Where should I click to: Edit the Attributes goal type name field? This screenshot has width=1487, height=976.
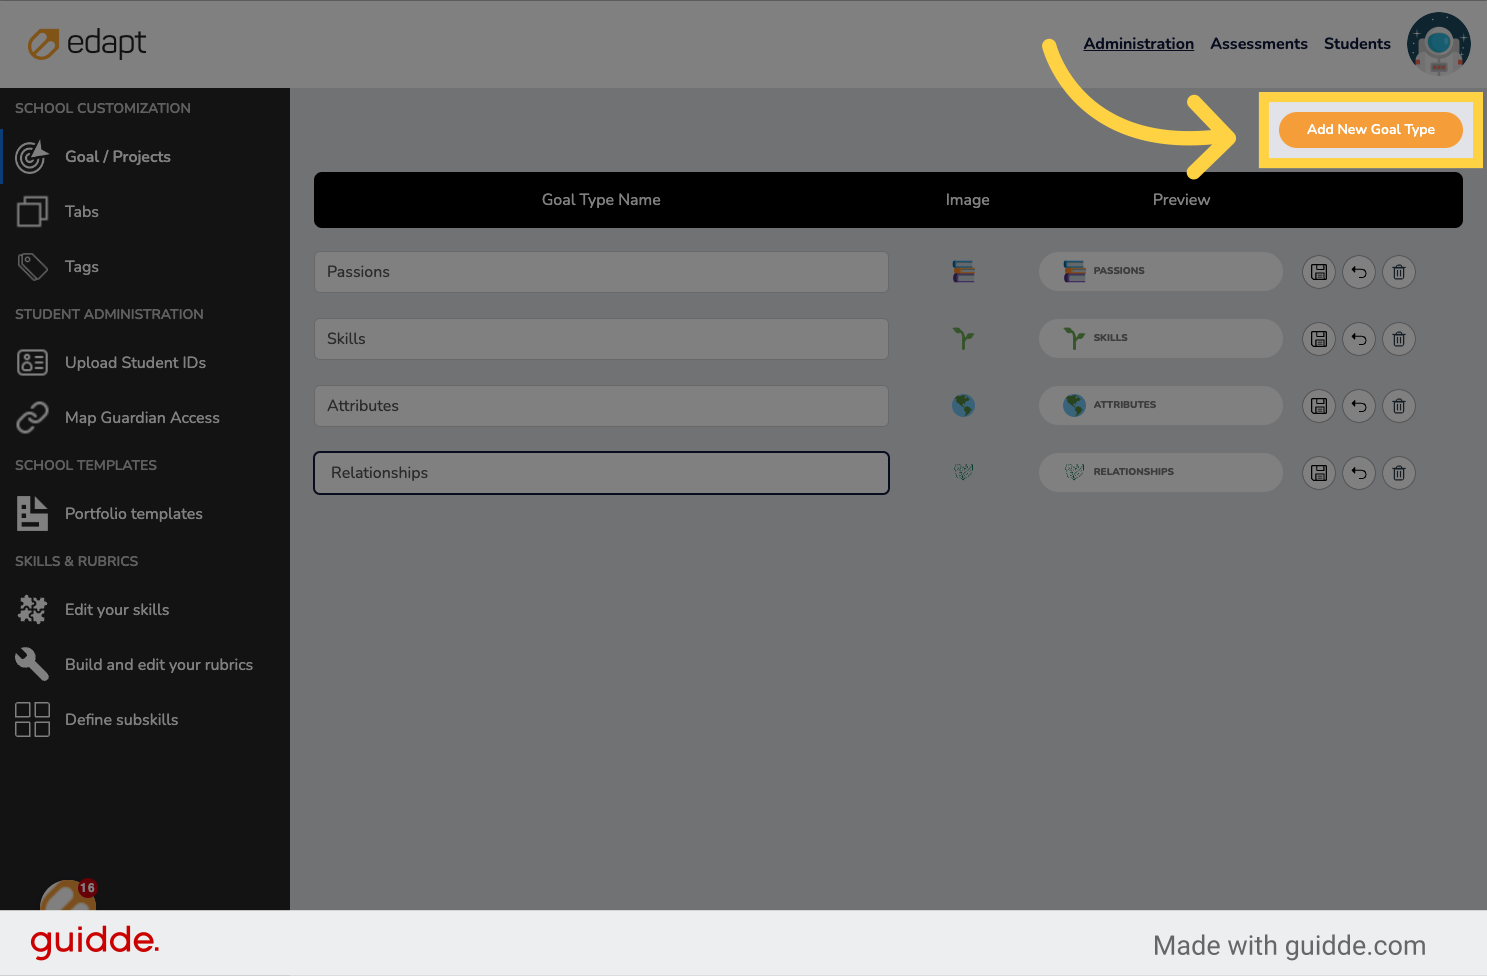(x=601, y=406)
